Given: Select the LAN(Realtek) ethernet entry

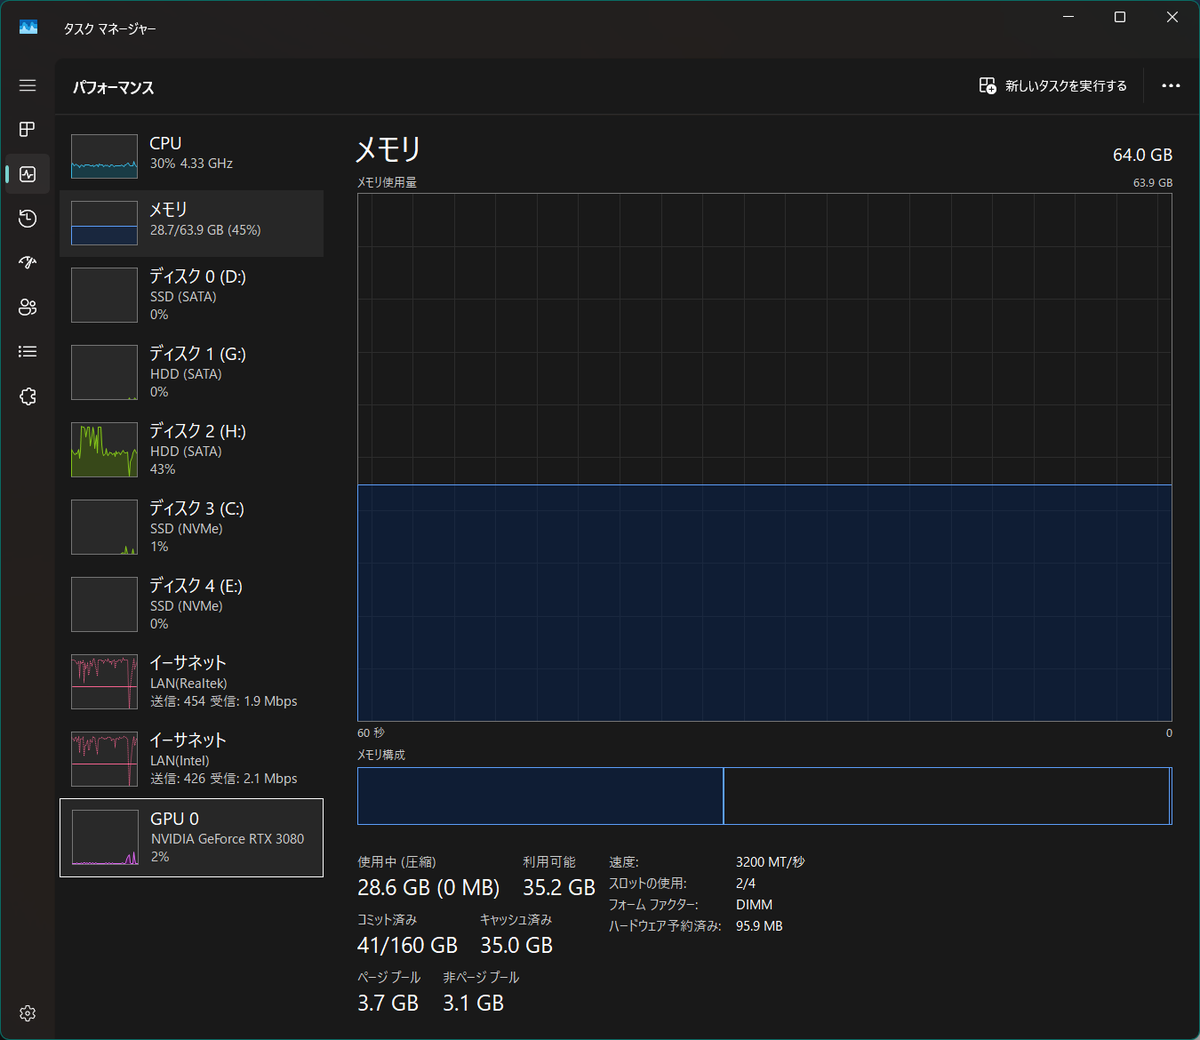Looking at the screenshot, I should (191, 682).
